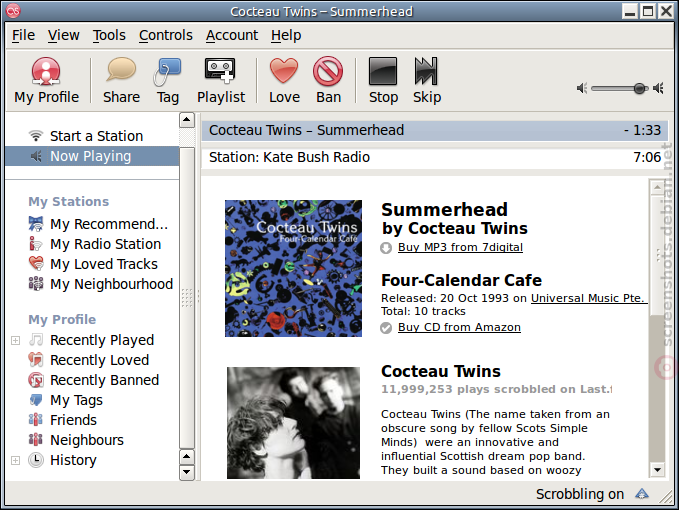This screenshot has height=510, width=679.
Task: Expand the Recently Played tree node
Action: tap(16, 341)
